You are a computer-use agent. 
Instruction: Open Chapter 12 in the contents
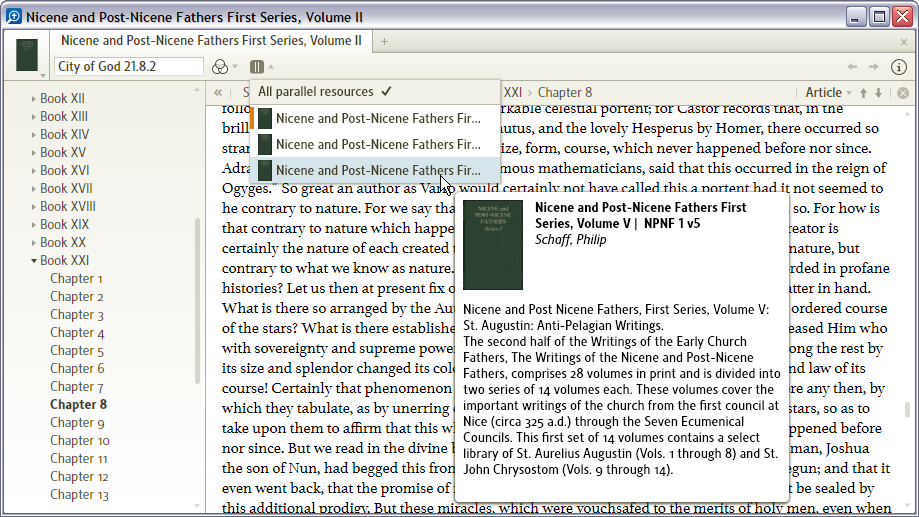(x=79, y=477)
